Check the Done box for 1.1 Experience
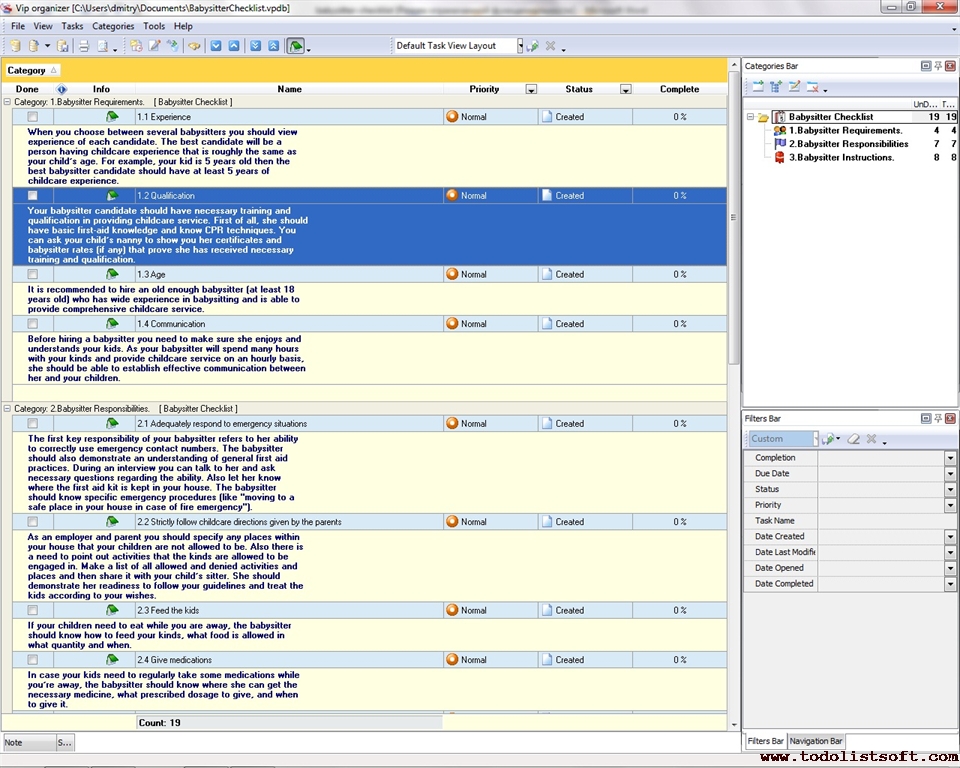Viewport: 960px width, 768px height. point(33,117)
